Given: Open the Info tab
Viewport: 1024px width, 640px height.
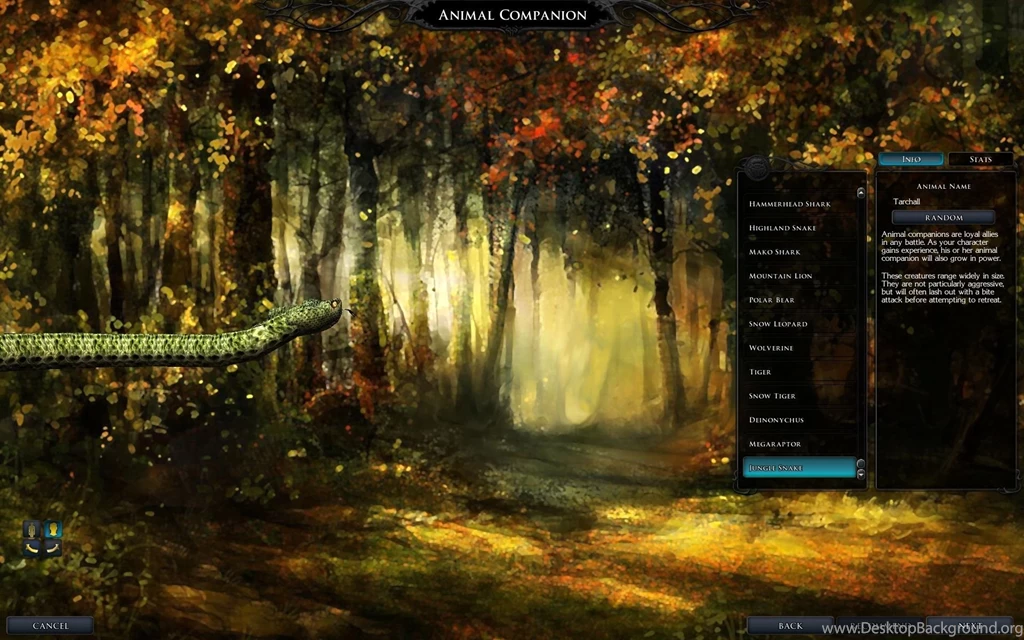Looking at the screenshot, I should coord(911,159).
